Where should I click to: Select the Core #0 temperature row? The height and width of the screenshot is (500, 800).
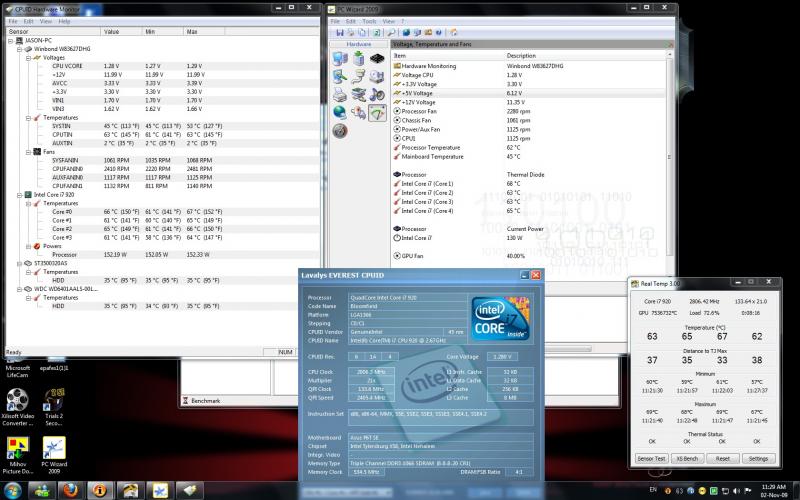click(163, 212)
